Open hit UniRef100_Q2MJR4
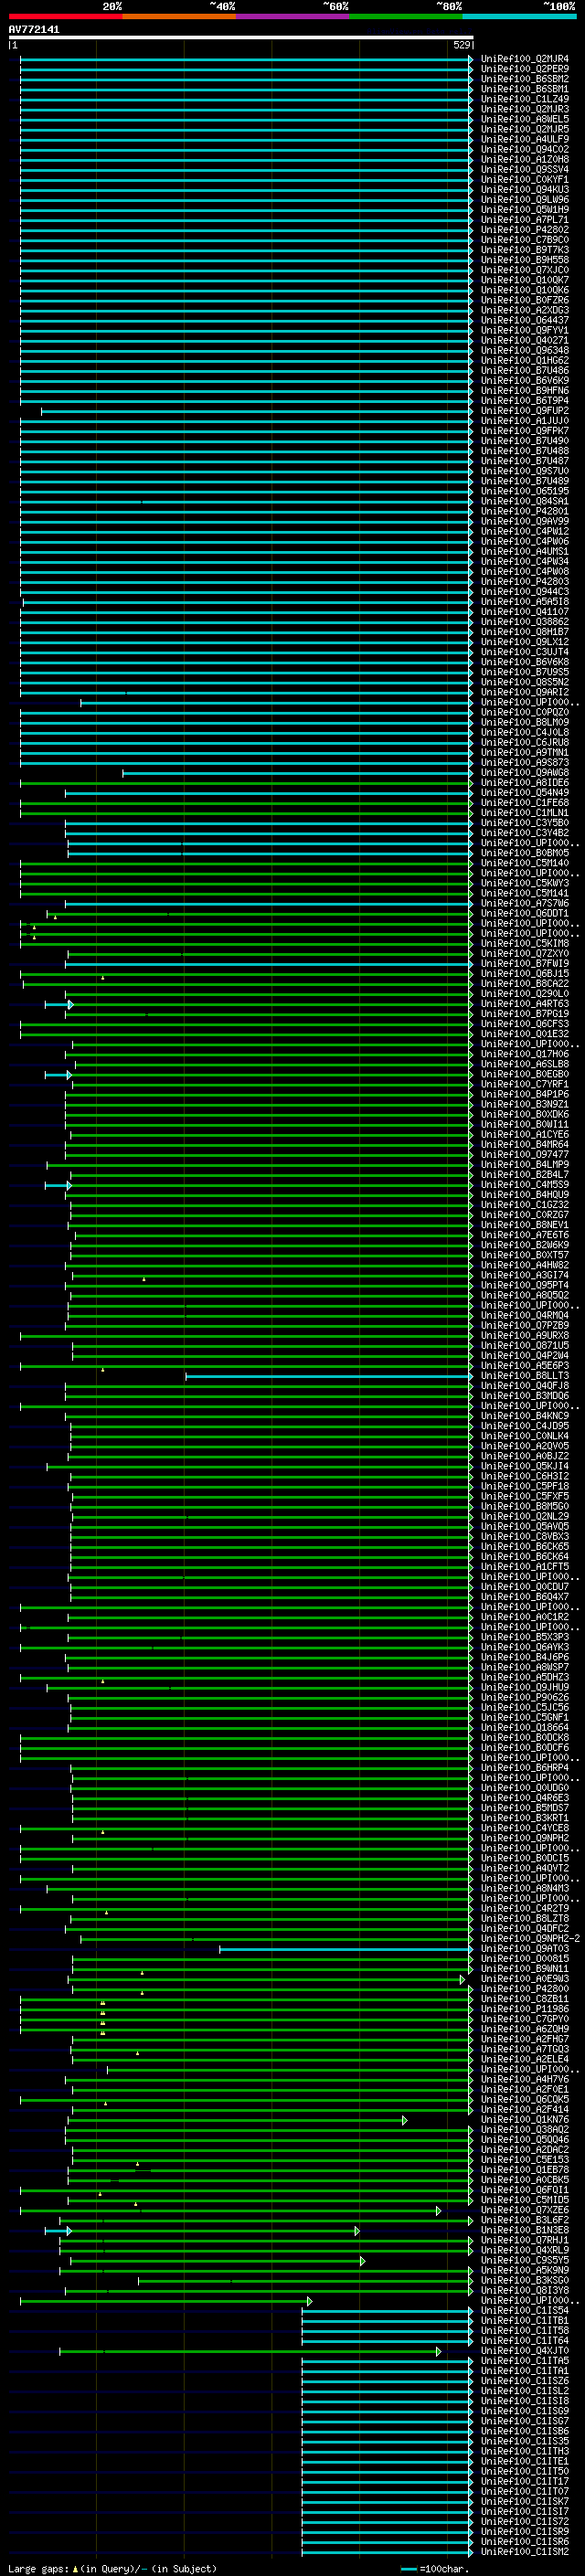Image resolution: width=585 pixels, height=2576 pixels. click(525, 60)
